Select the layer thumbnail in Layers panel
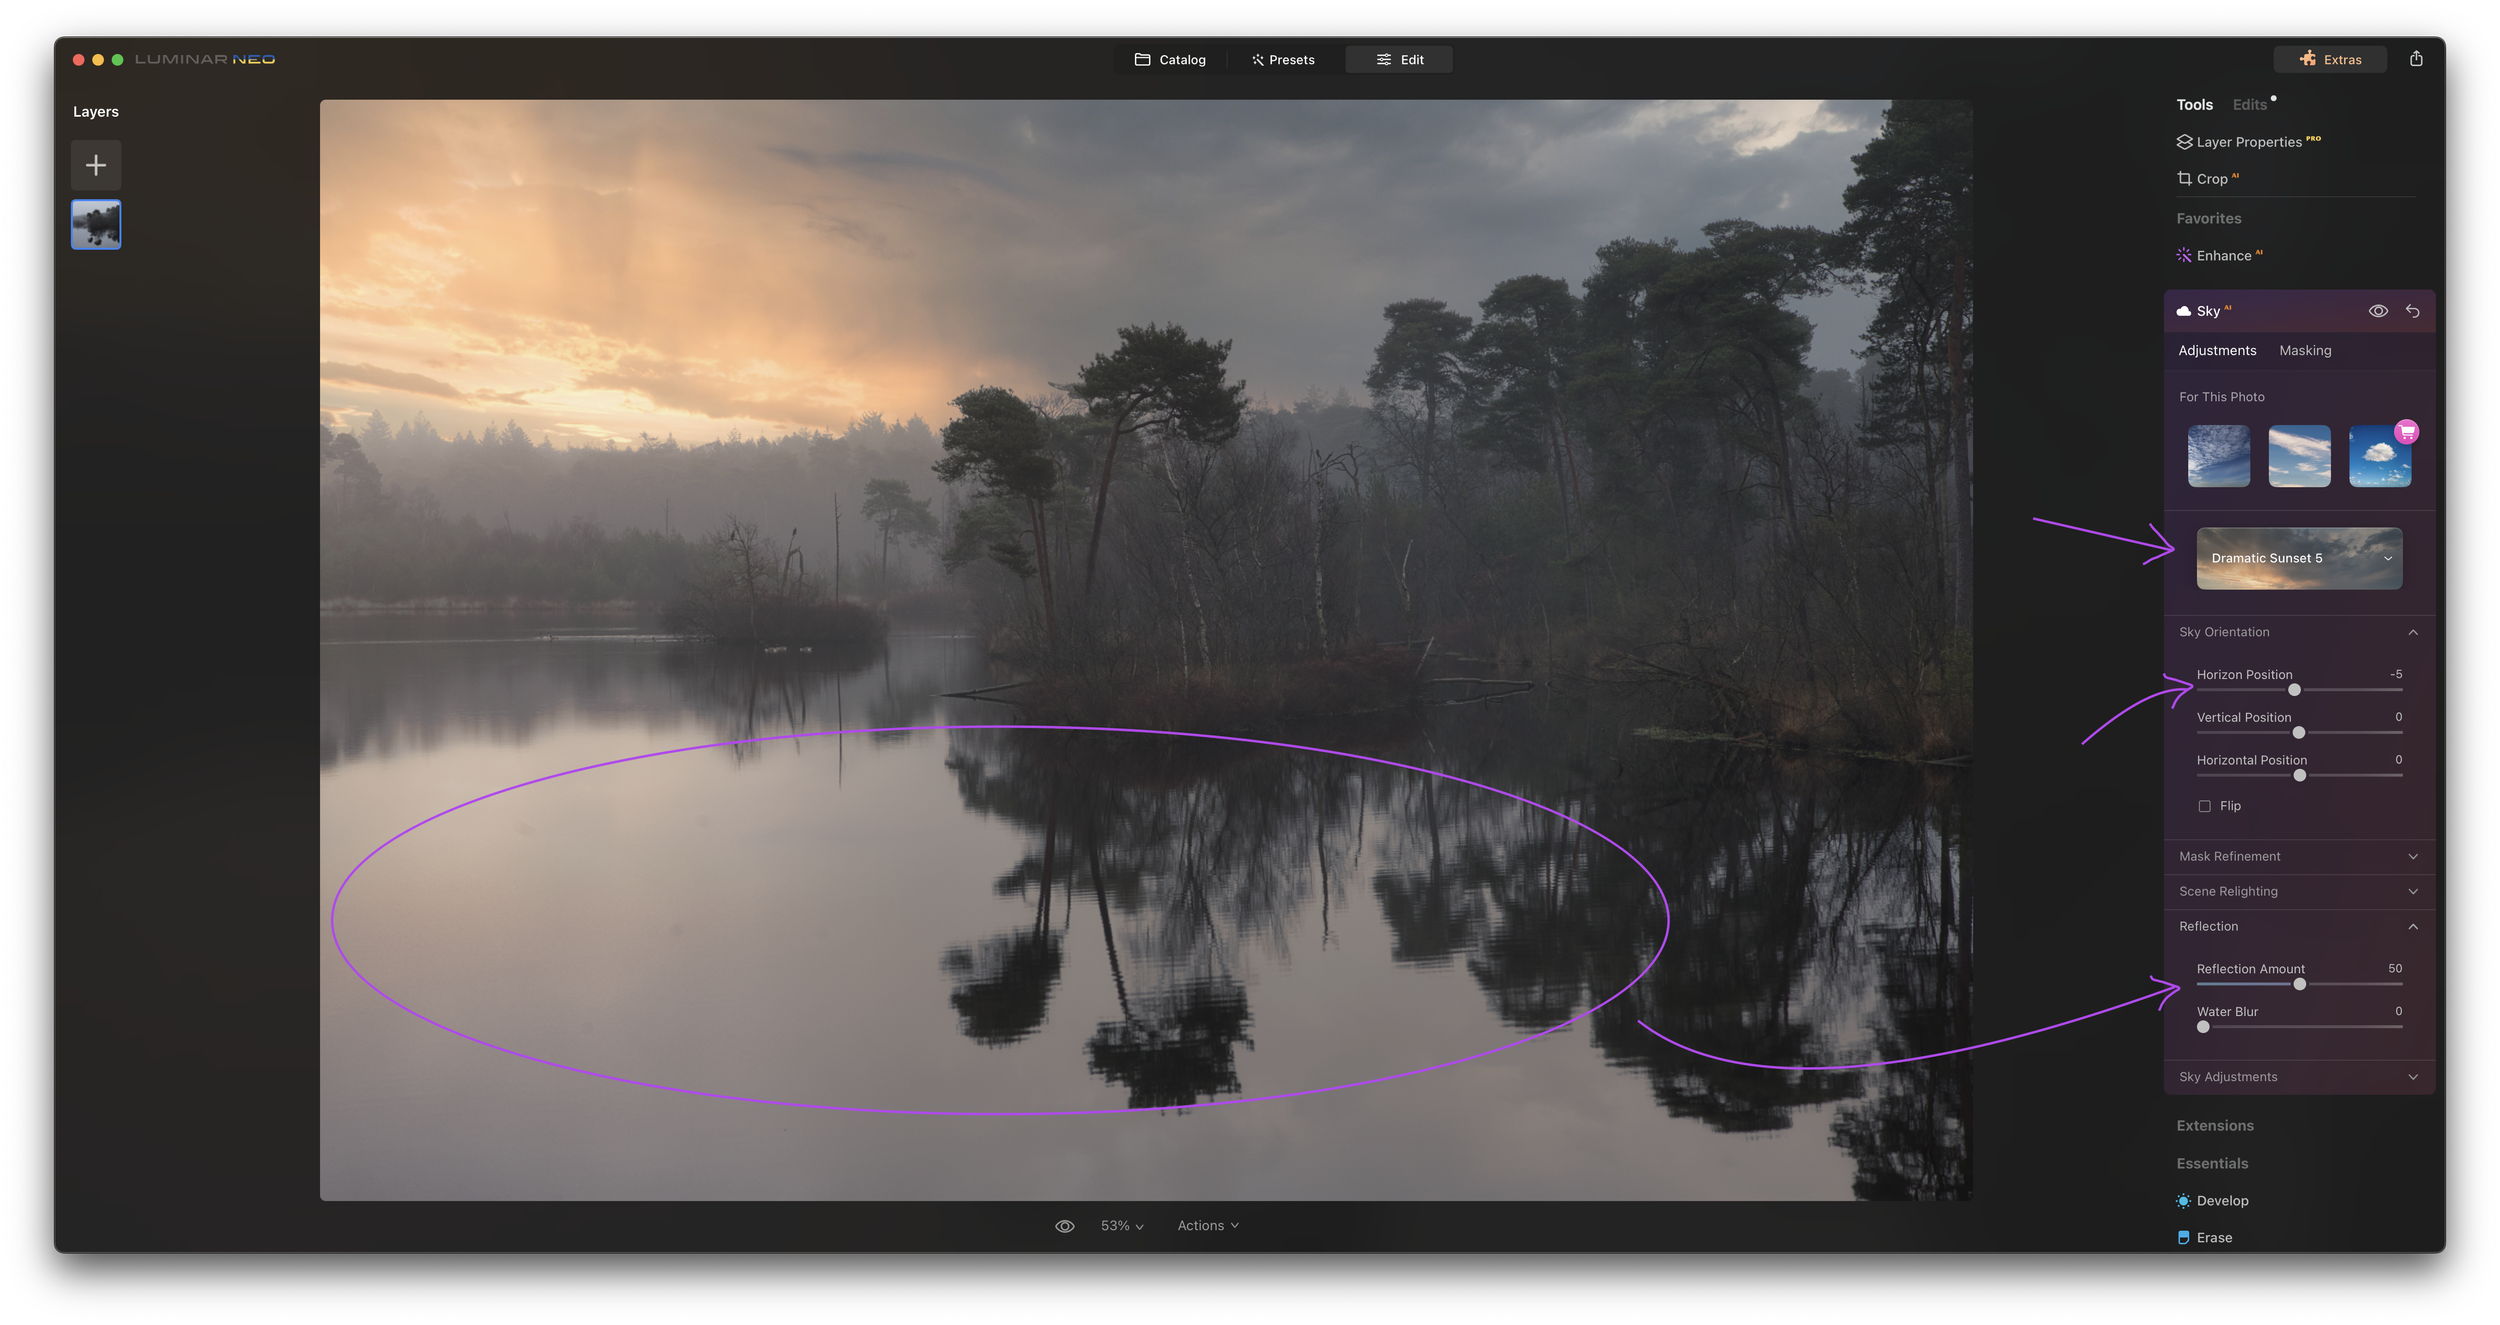 coord(96,224)
